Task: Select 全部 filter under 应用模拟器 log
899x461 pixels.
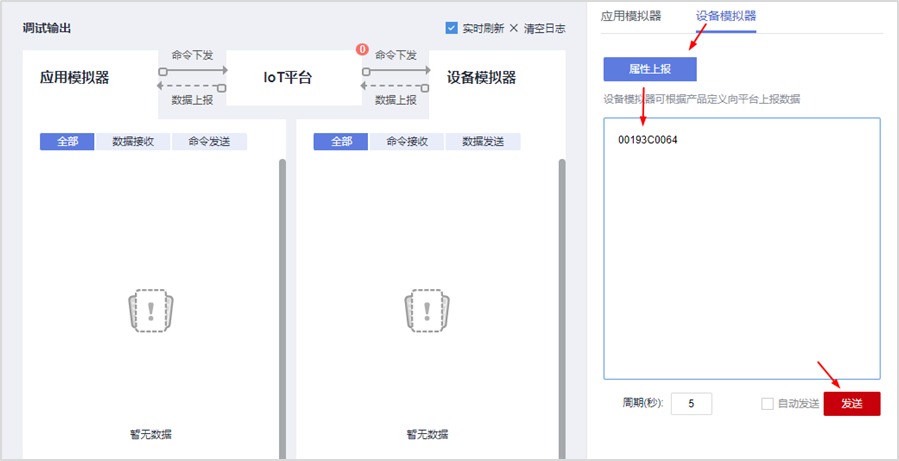Action: click(68, 142)
